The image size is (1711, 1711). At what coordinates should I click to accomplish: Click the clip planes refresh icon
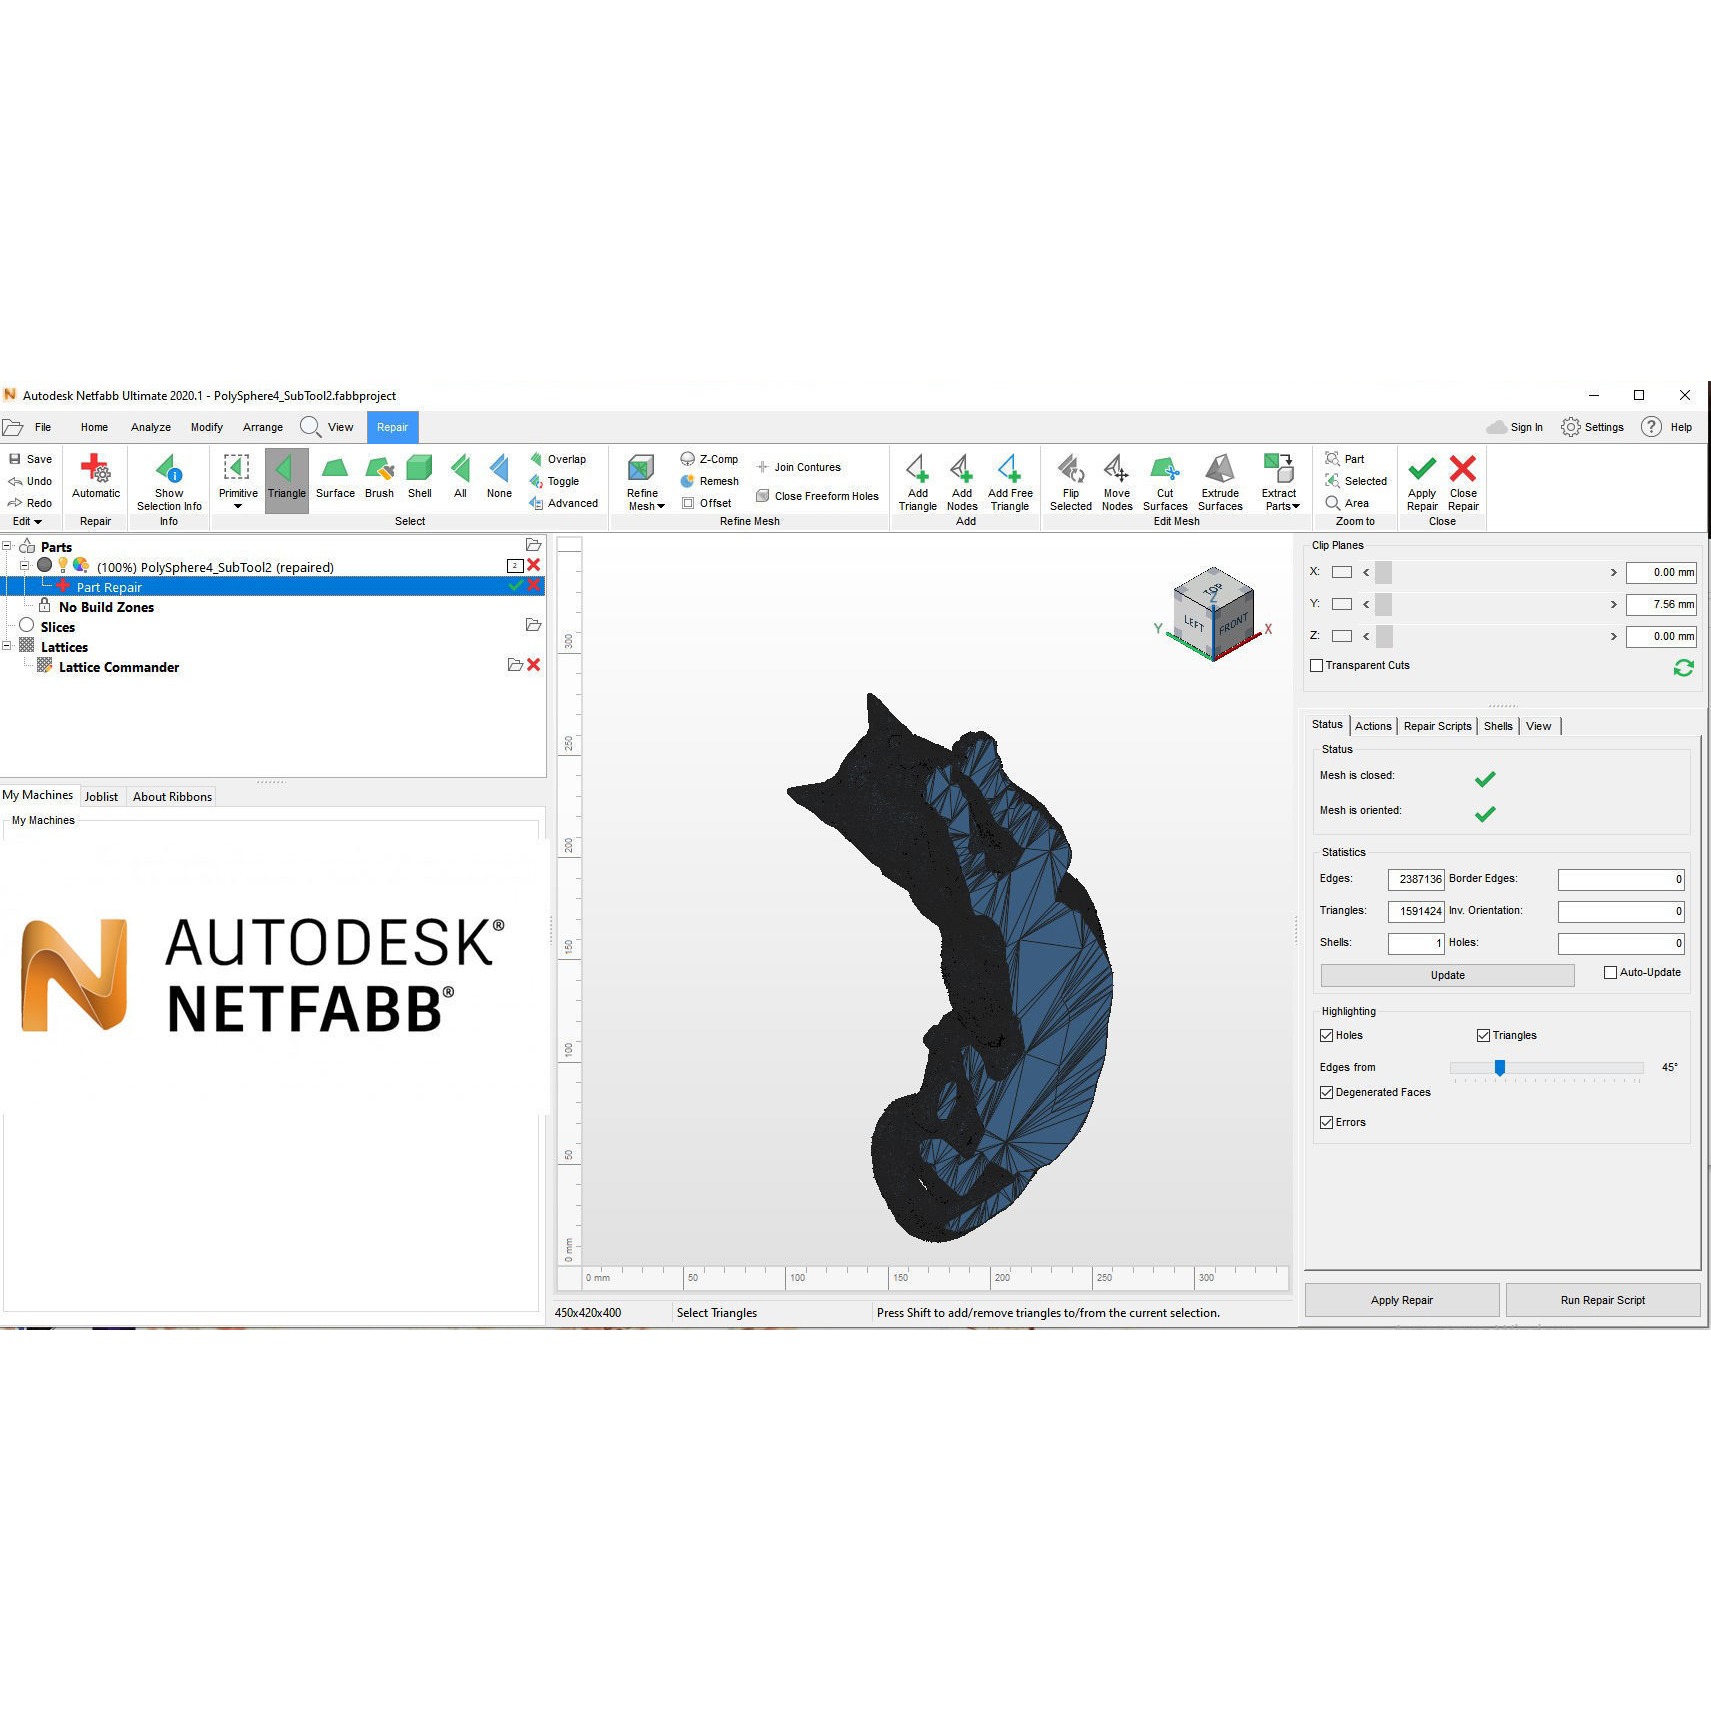(1684, 667)
